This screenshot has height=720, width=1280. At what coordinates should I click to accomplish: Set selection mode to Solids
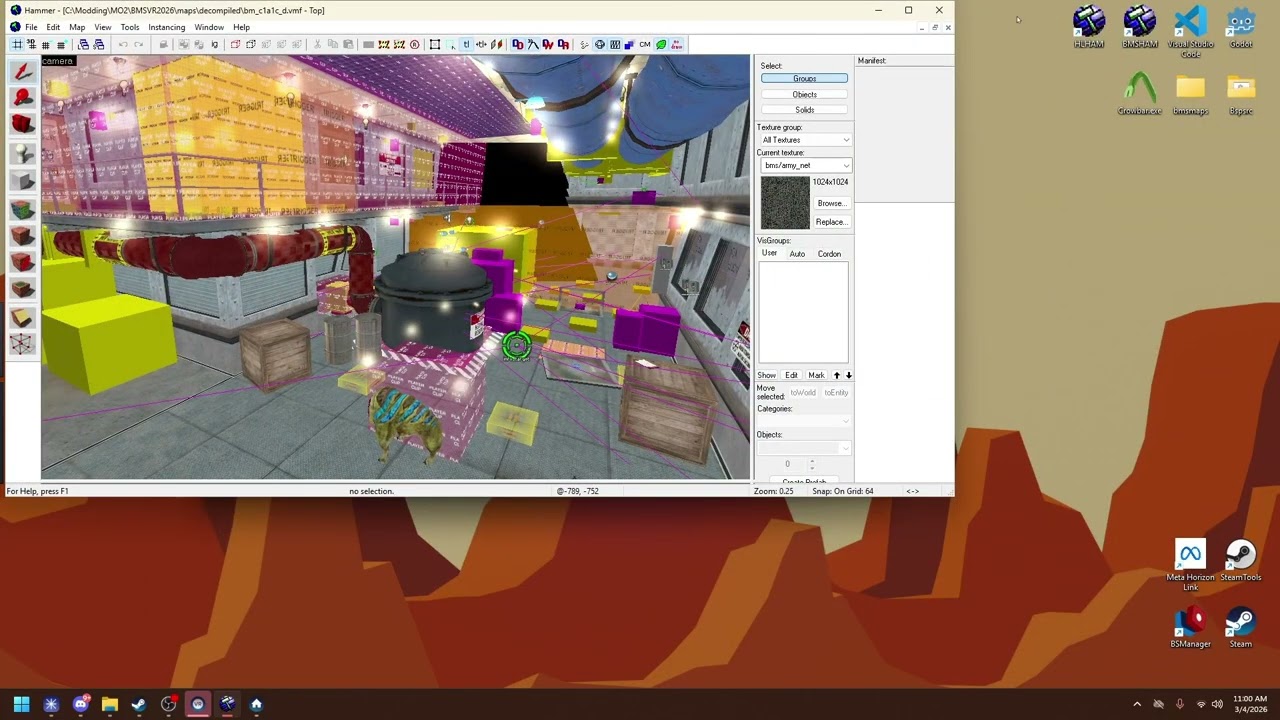[804, 110]
